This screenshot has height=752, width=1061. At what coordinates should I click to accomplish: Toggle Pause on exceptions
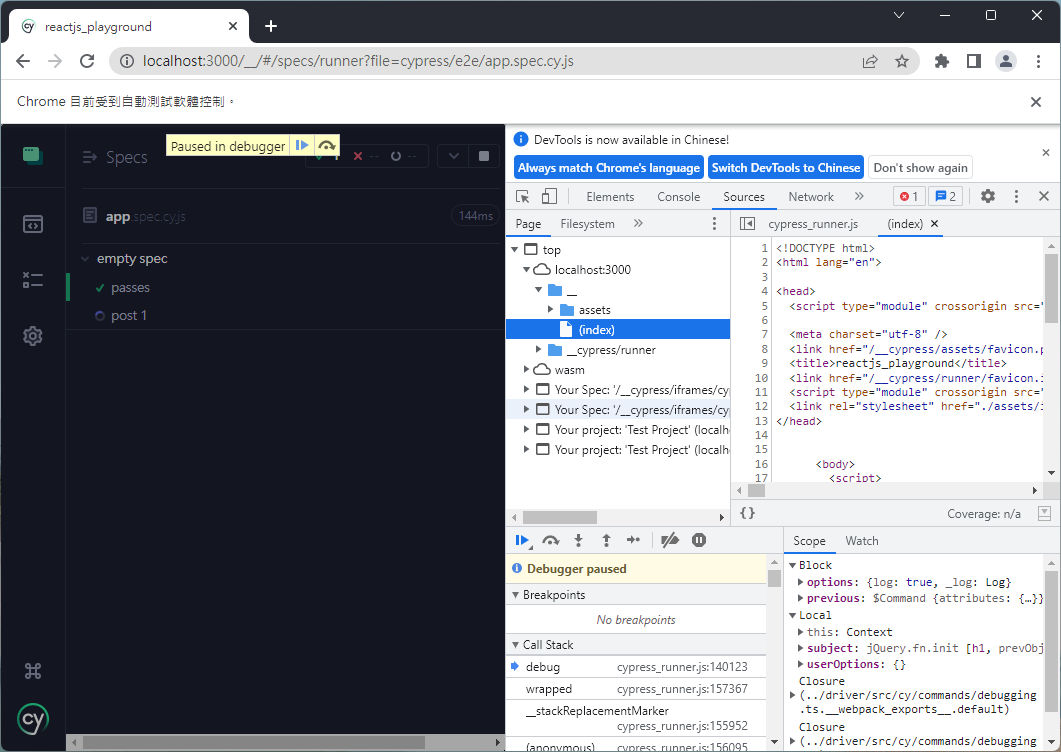[699, 540]
